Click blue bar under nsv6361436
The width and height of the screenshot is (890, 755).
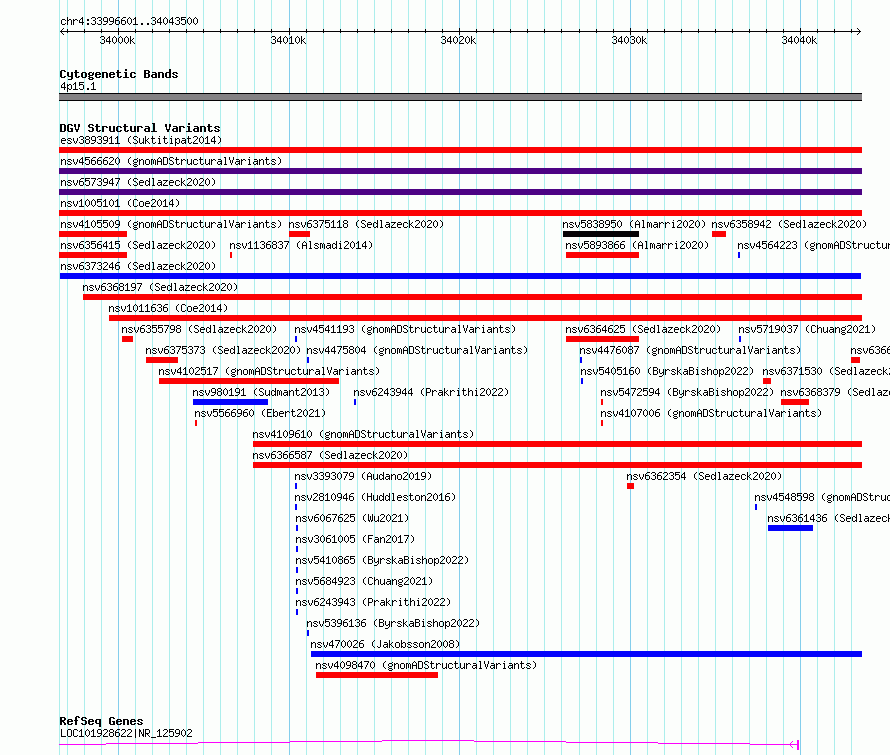(790, 528)
